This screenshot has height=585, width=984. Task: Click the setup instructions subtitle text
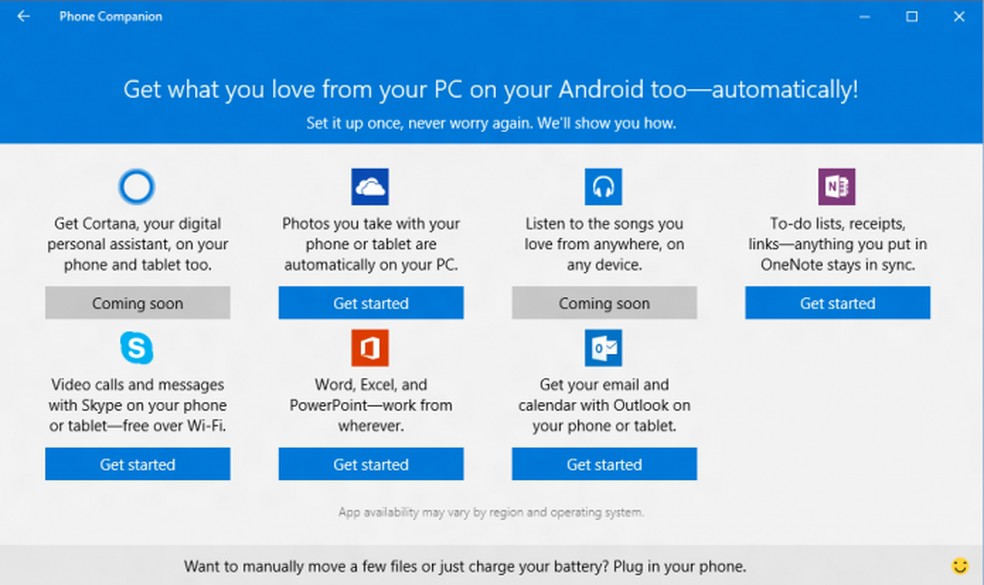pyautogui.click(x=492, y=123)
